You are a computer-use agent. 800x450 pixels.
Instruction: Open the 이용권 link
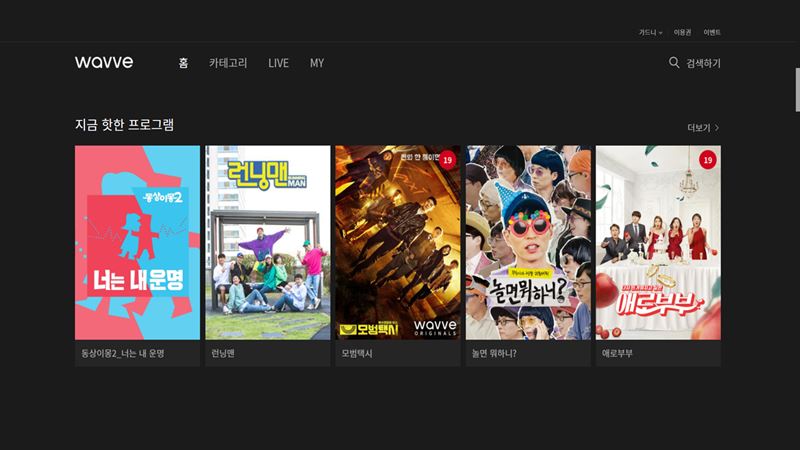coord(683,32)
